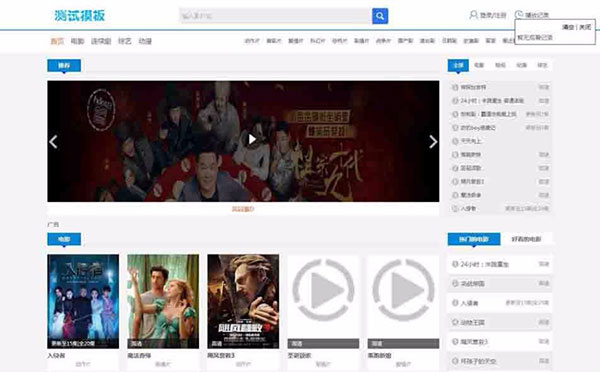Open the first movie poster with blue group photo
600x372 pixels.
tap(83, 301)
